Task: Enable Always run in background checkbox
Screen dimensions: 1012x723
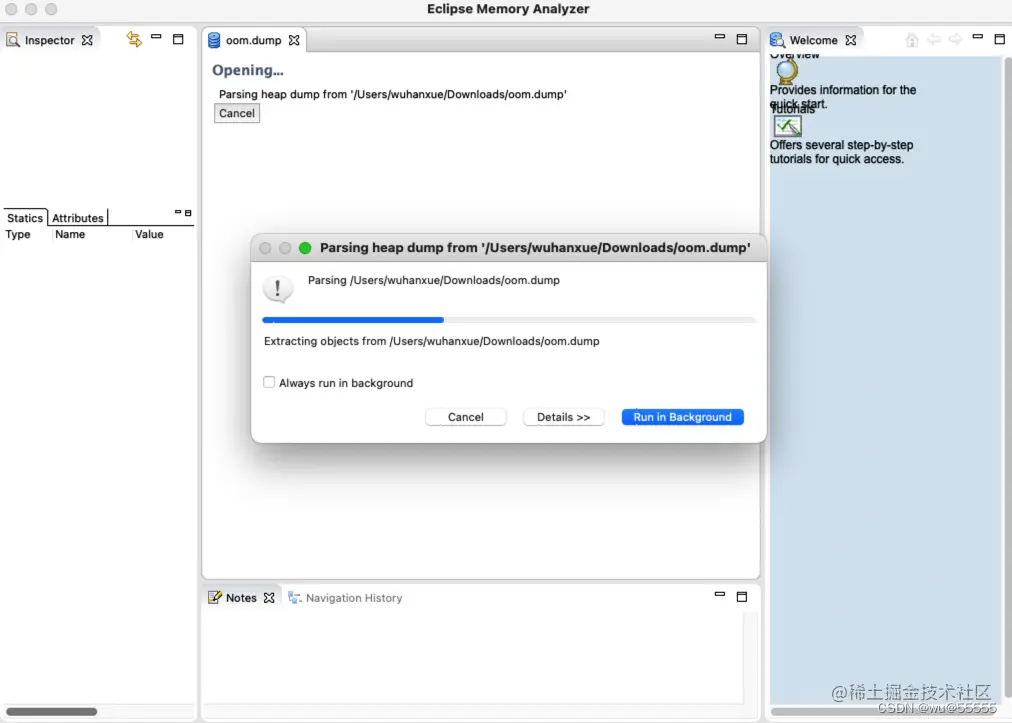Action: (269, 382)
